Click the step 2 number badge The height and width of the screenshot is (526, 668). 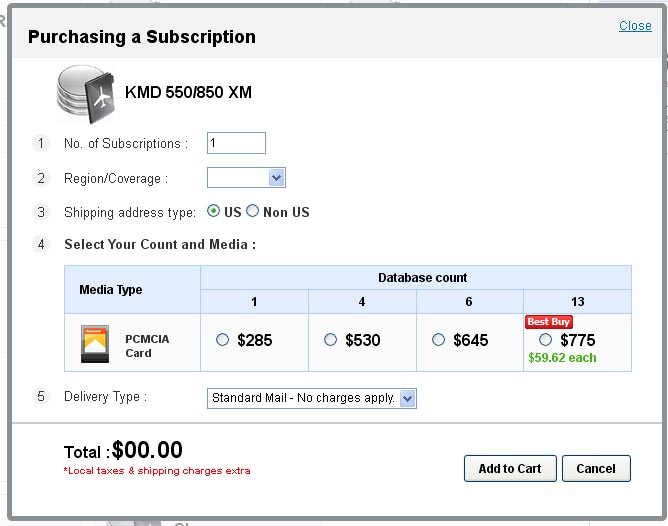coord(41,178)
